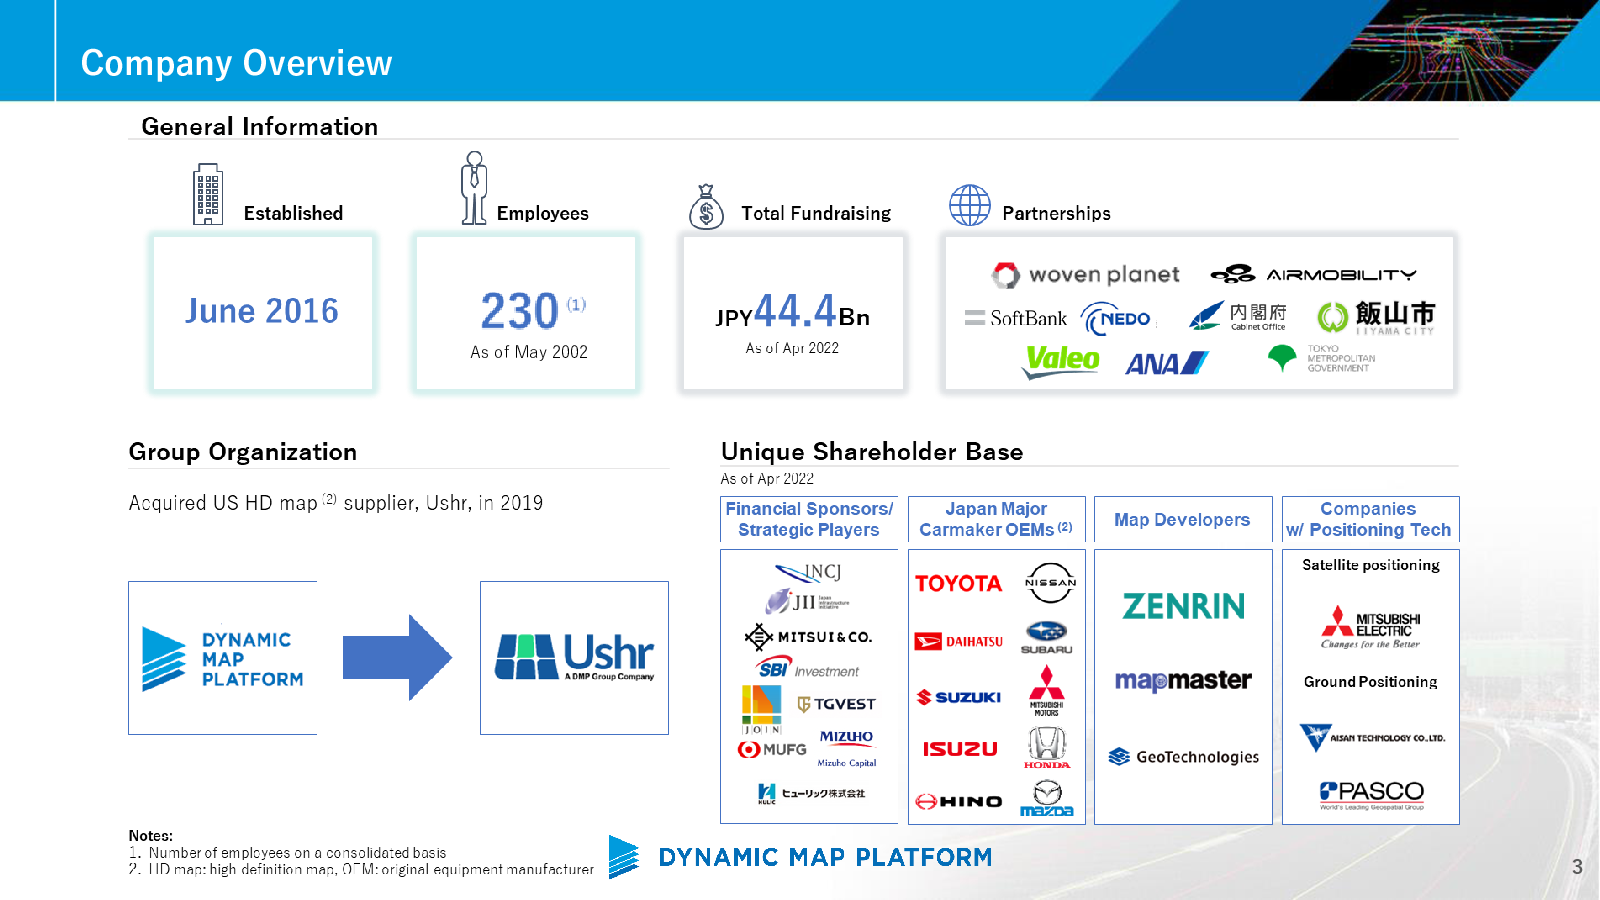Click the ANA logo
The width and height of the screenshot is (1600, 900).
point(1166,364)
